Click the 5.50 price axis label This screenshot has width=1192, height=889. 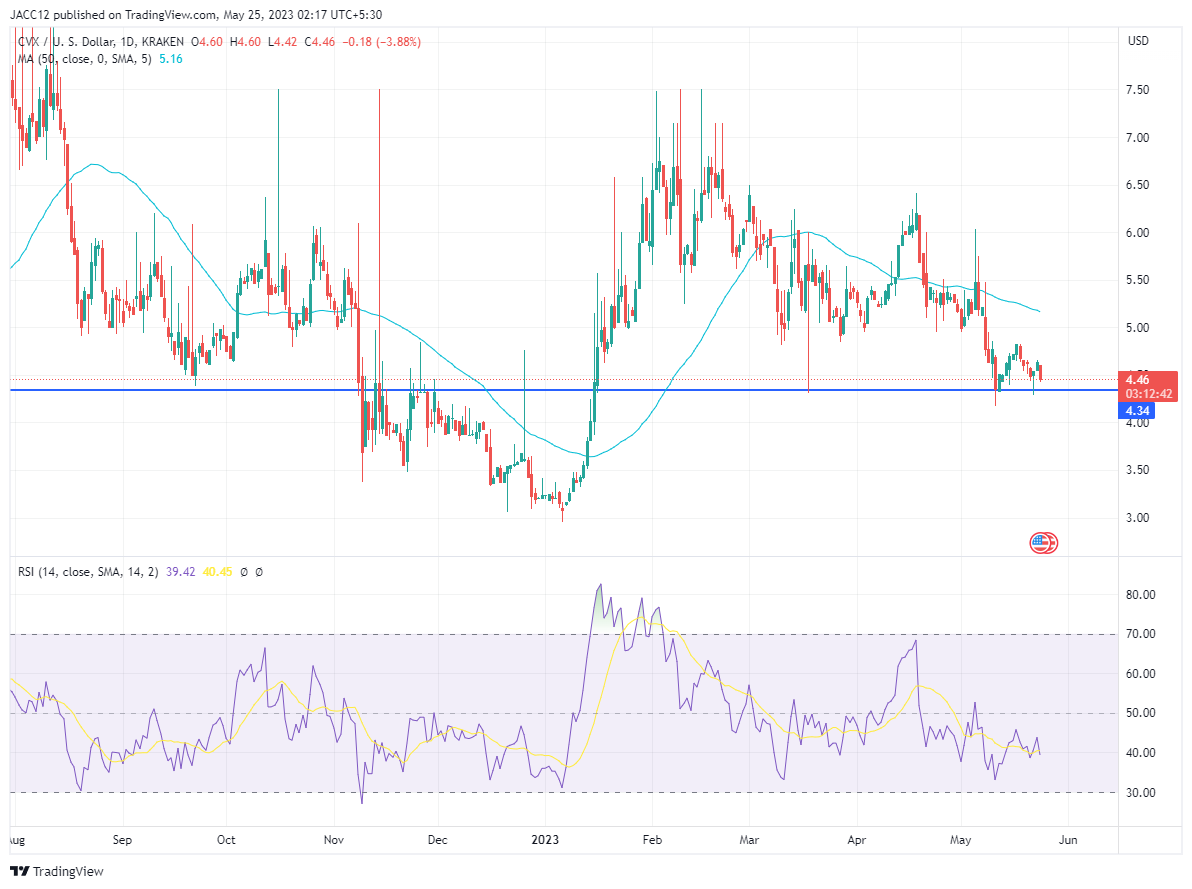coord(1137,280)
